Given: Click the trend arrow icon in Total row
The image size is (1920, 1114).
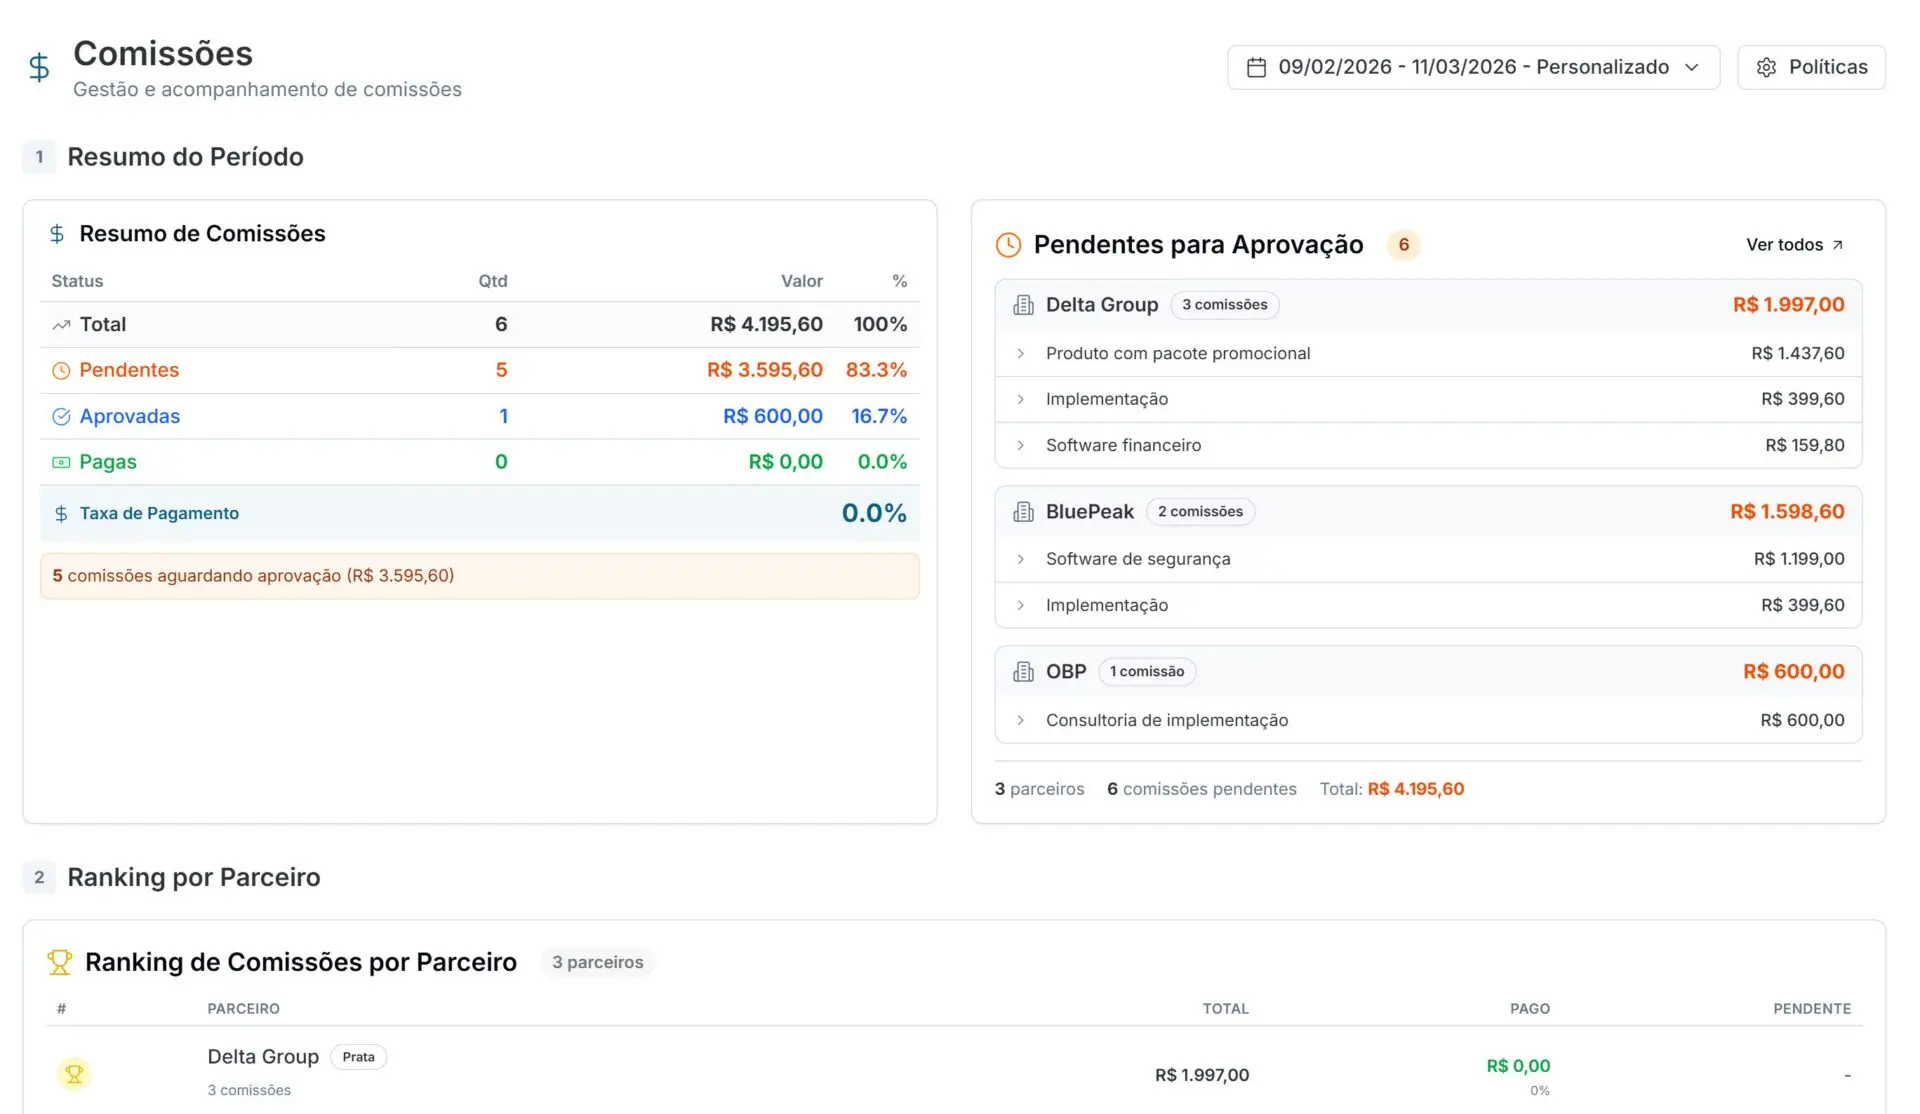Looking at the screenshot, I should point(61,324).
